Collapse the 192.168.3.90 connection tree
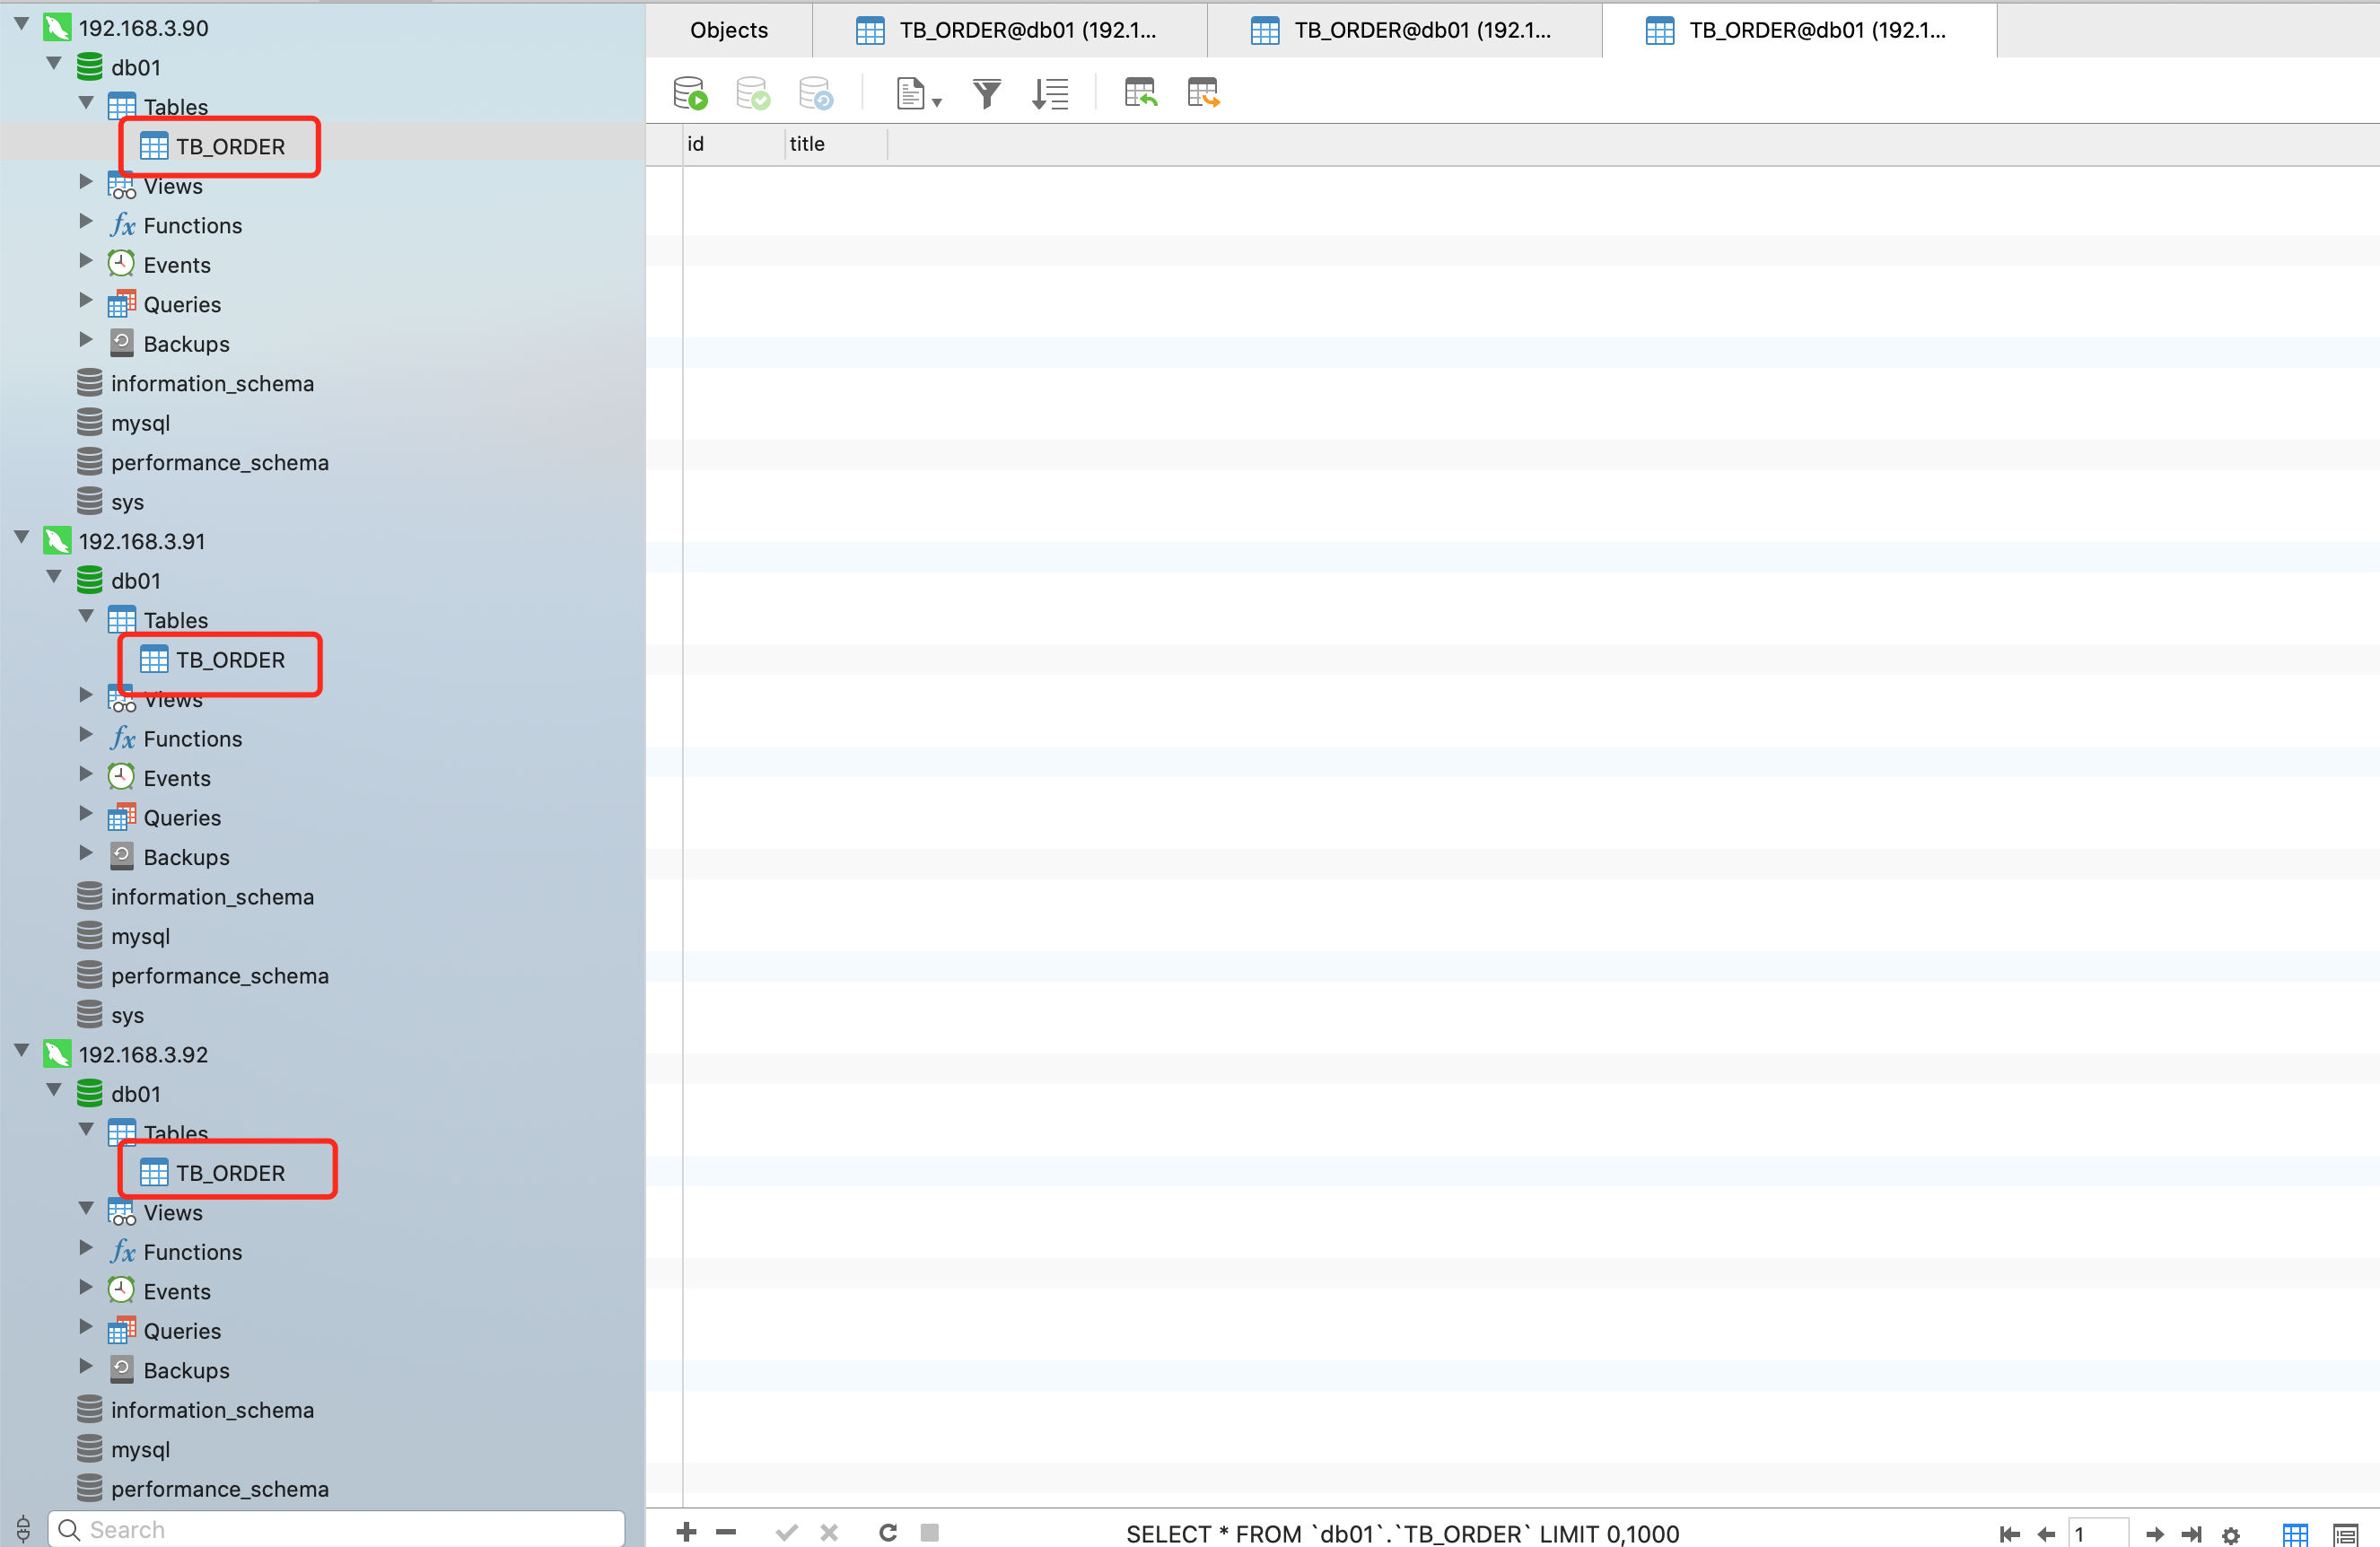The height and width of the screenshot is (1547, 2380). point(21,24)
